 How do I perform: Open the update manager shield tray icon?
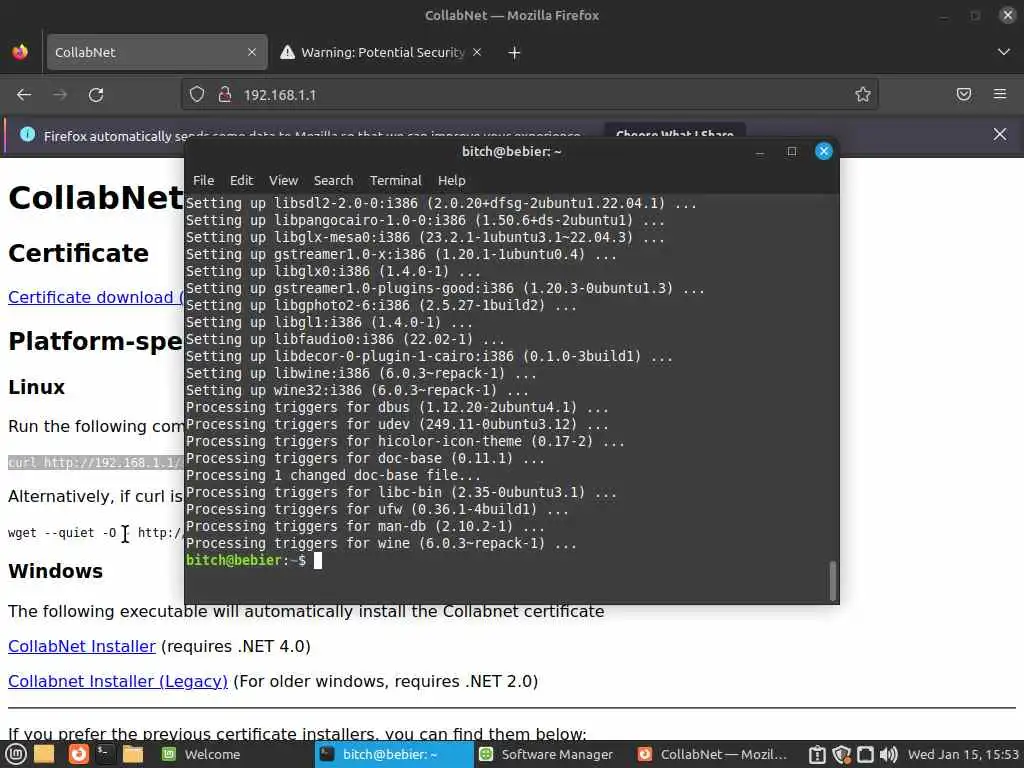(x=841, y=755)
